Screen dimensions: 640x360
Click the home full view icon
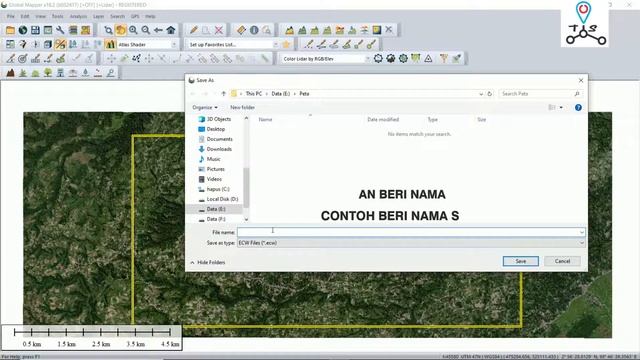pyautogui.click(x=171, y=30)
